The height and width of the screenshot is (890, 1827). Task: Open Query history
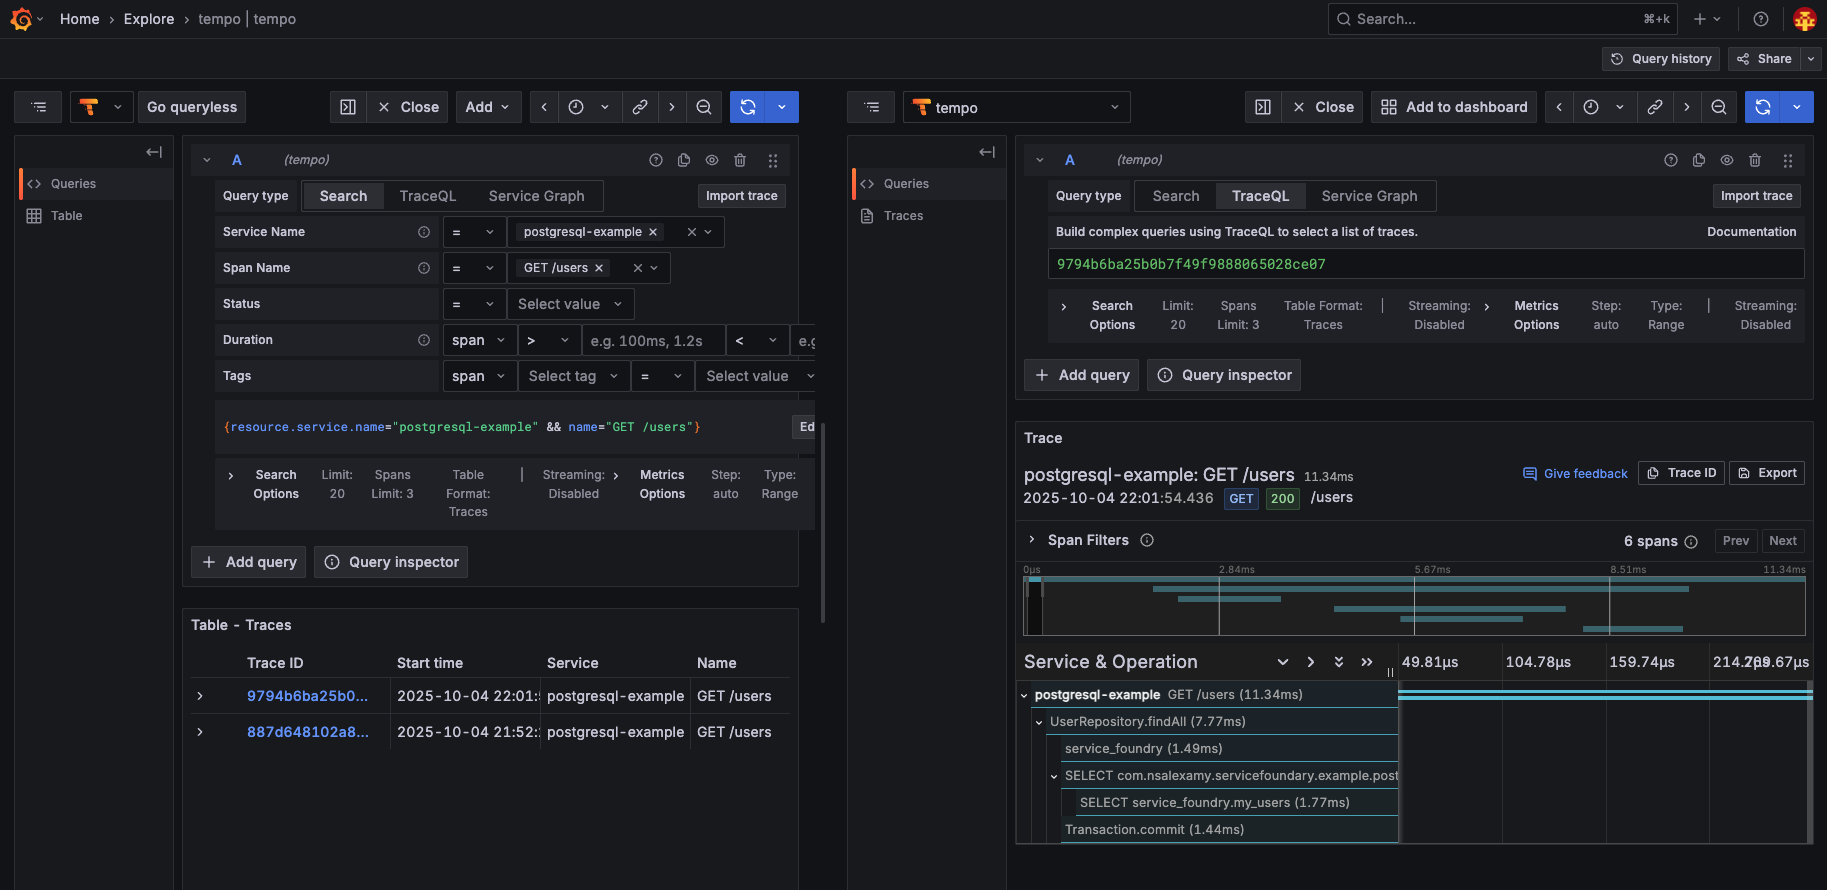point(1661,59)
